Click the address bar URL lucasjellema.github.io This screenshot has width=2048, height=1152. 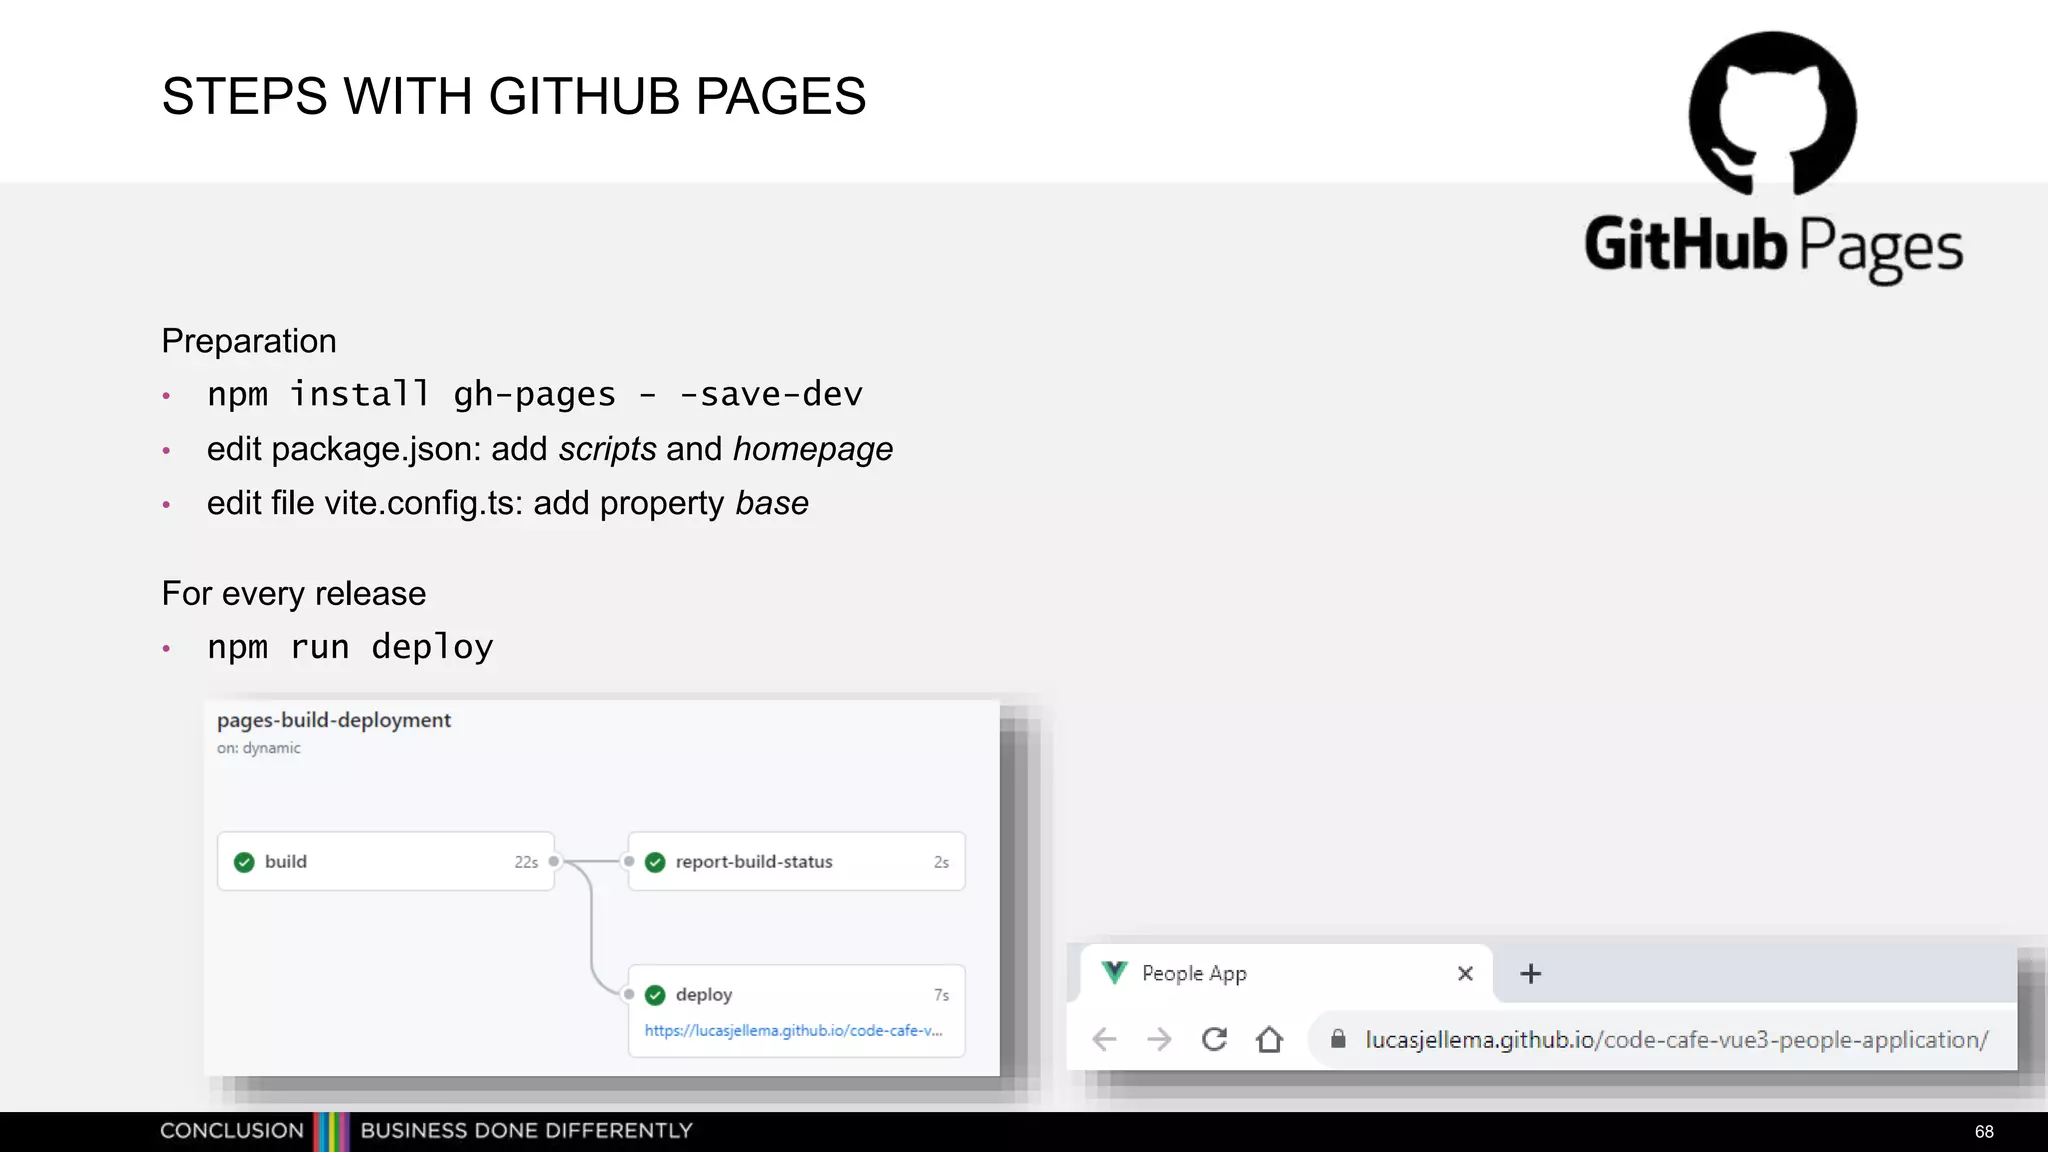1676,1040
